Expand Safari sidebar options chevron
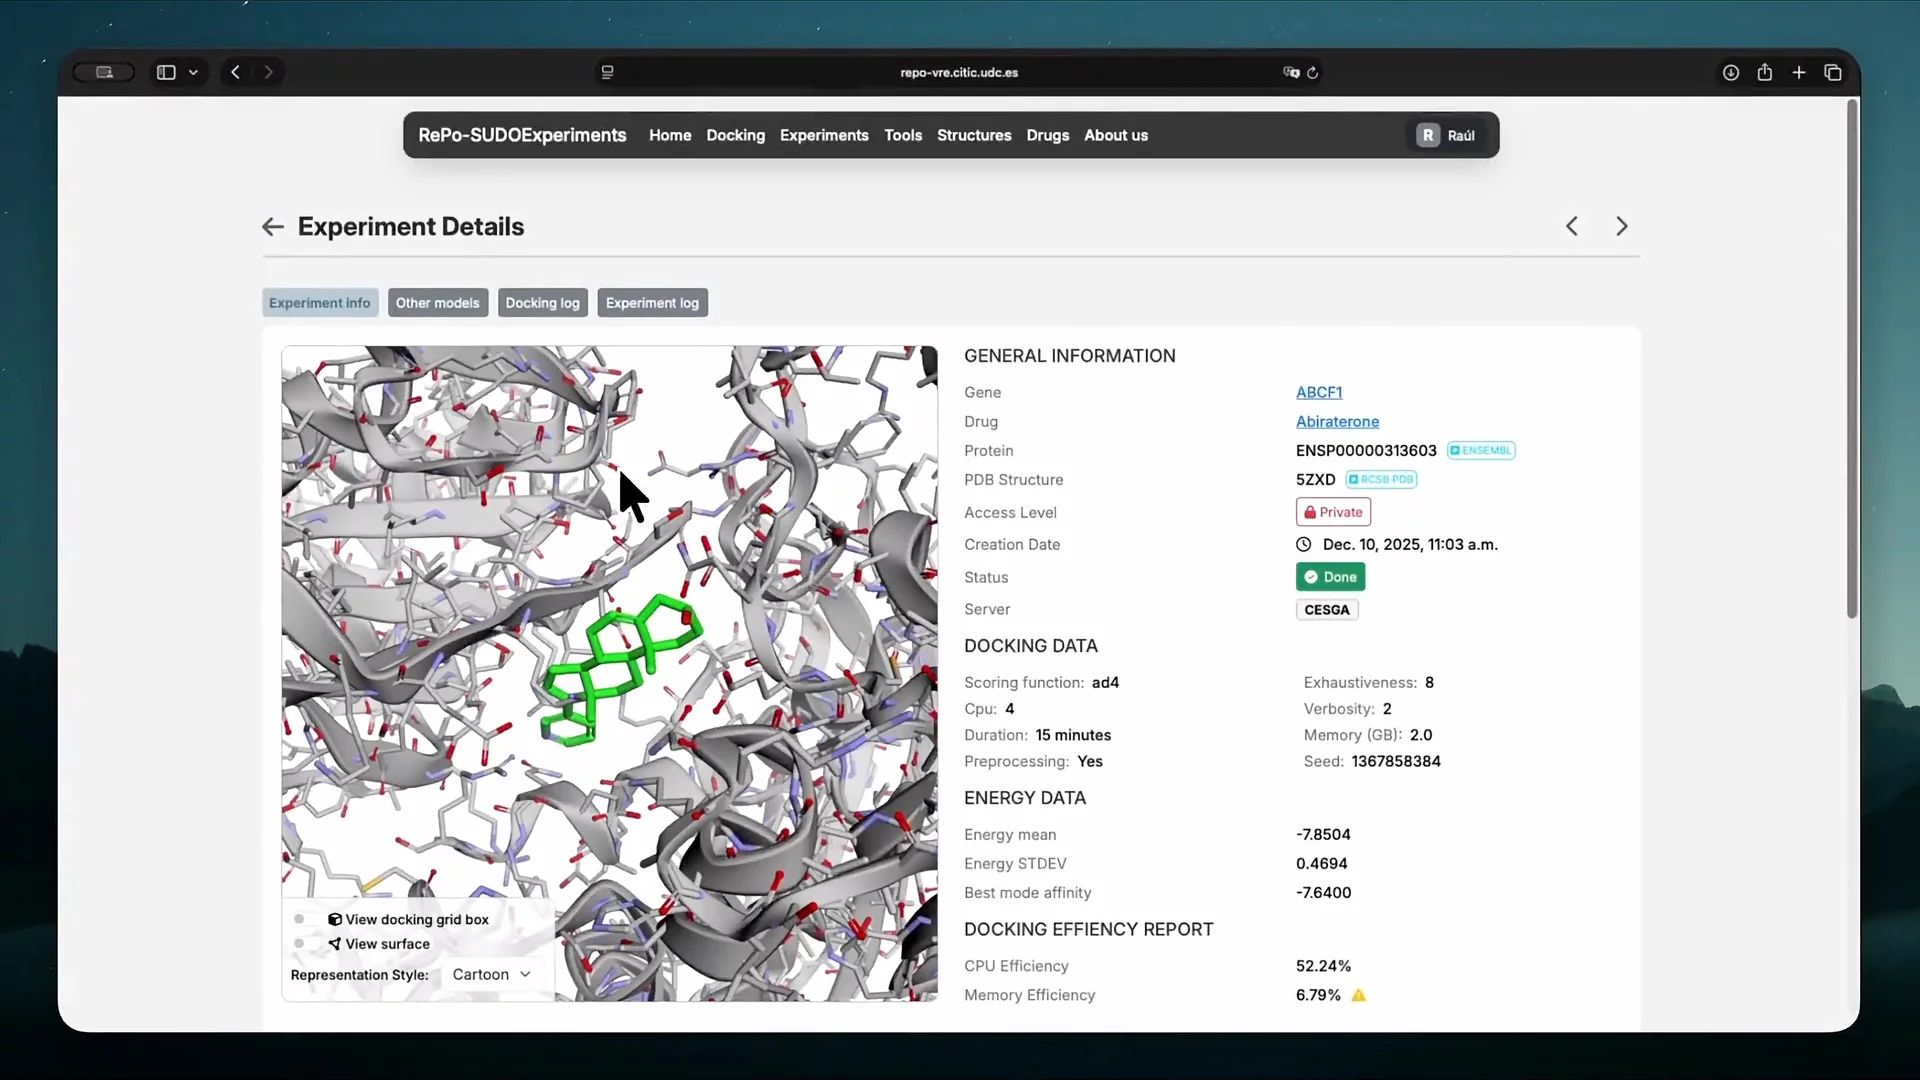 pyautogui.click(x=193, y=72)
